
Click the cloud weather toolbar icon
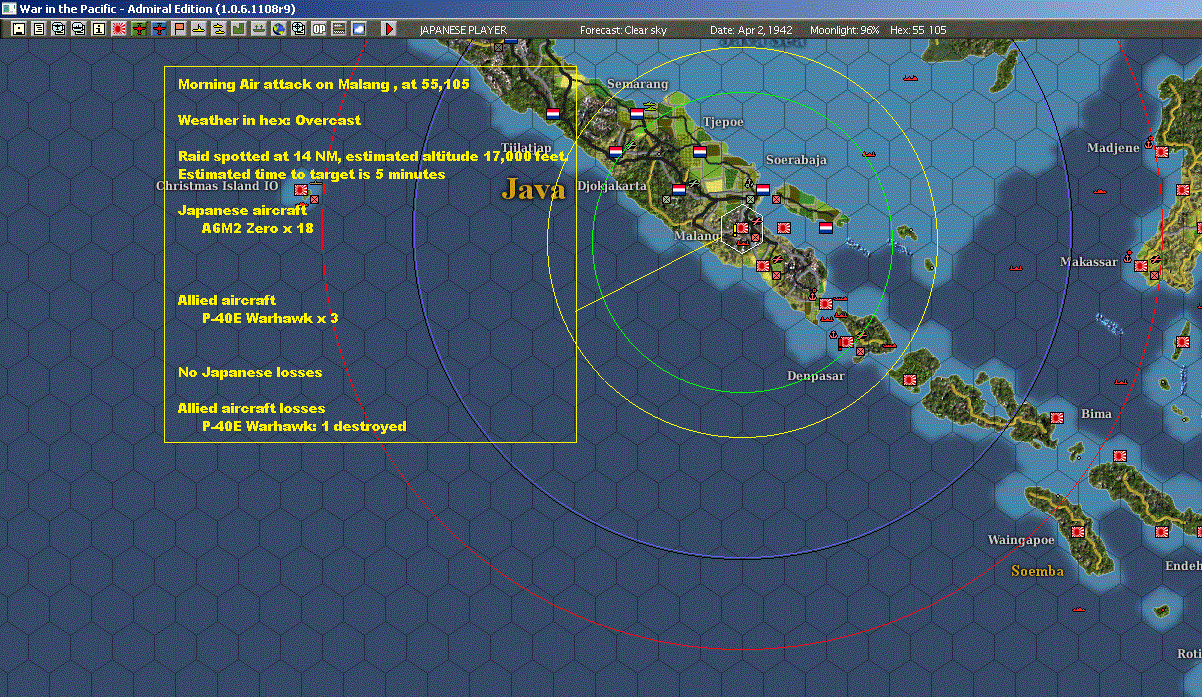(x=358, y=29)
